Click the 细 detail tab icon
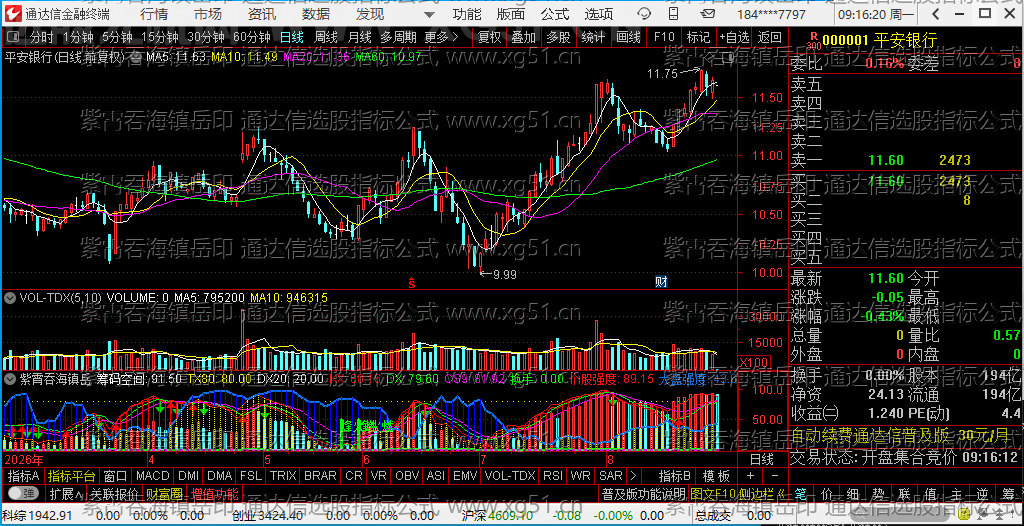1024x526 pixels. (x=853, y=493)
